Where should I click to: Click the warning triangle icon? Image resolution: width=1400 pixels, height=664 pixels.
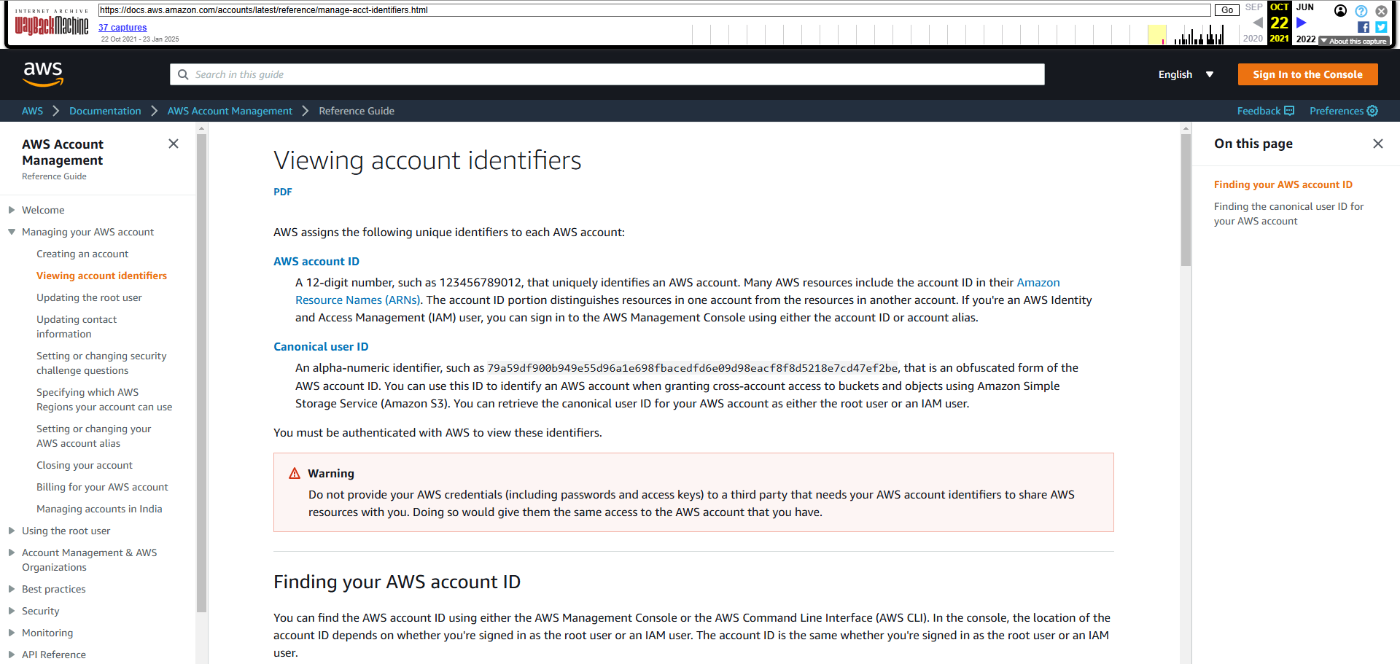[x=295, y=474]
